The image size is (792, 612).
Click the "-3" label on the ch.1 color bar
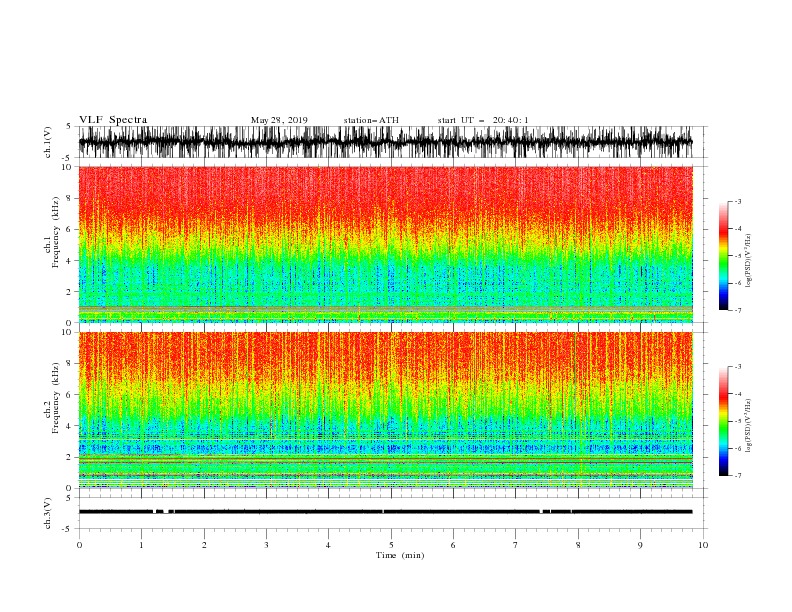point(737,201)
